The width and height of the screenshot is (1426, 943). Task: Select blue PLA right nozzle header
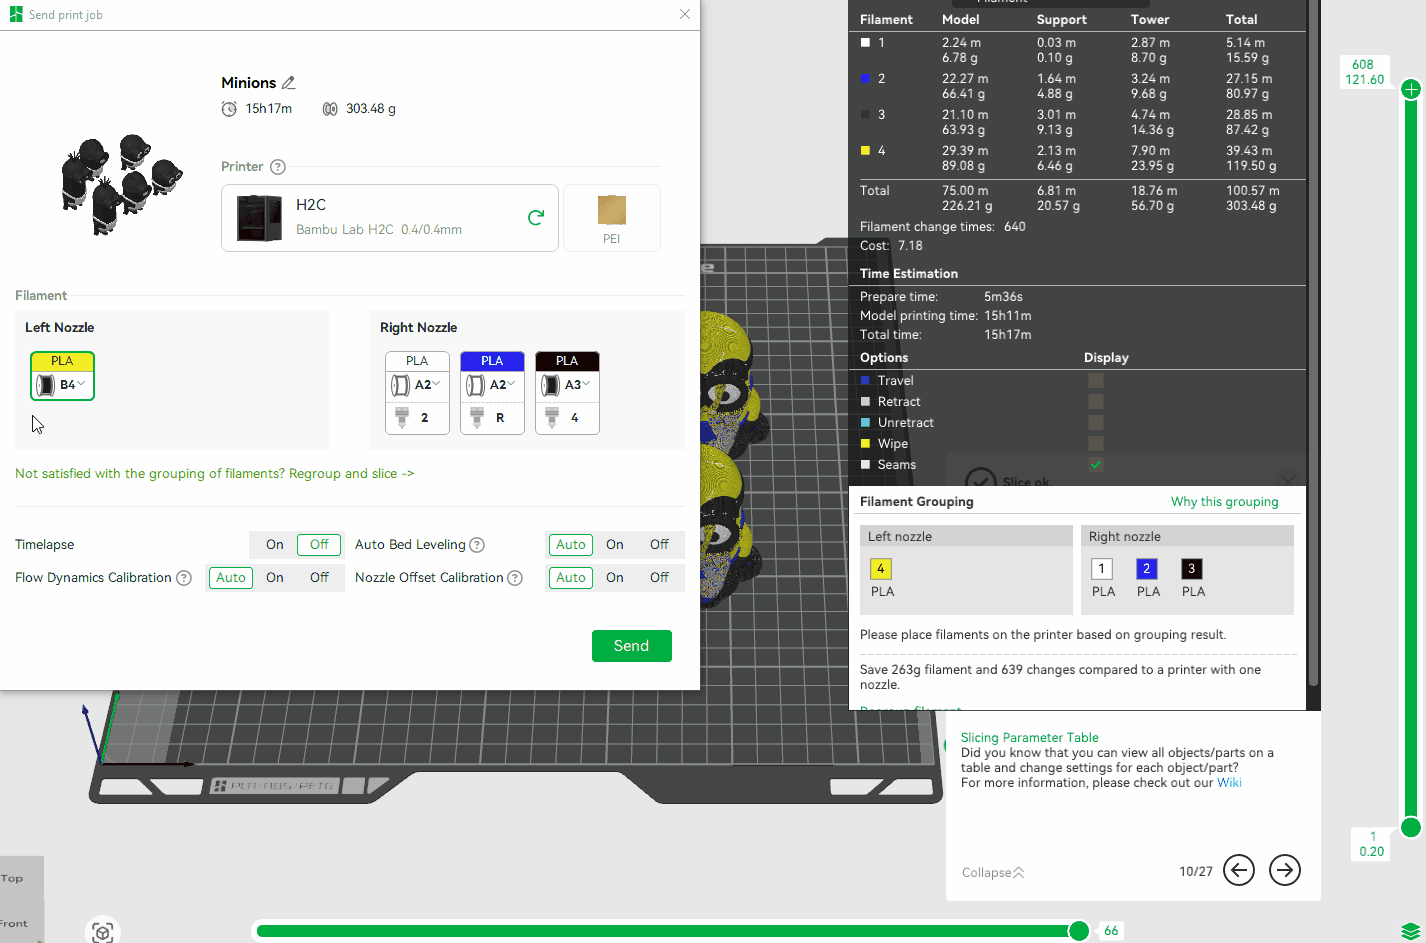point(492,361)
